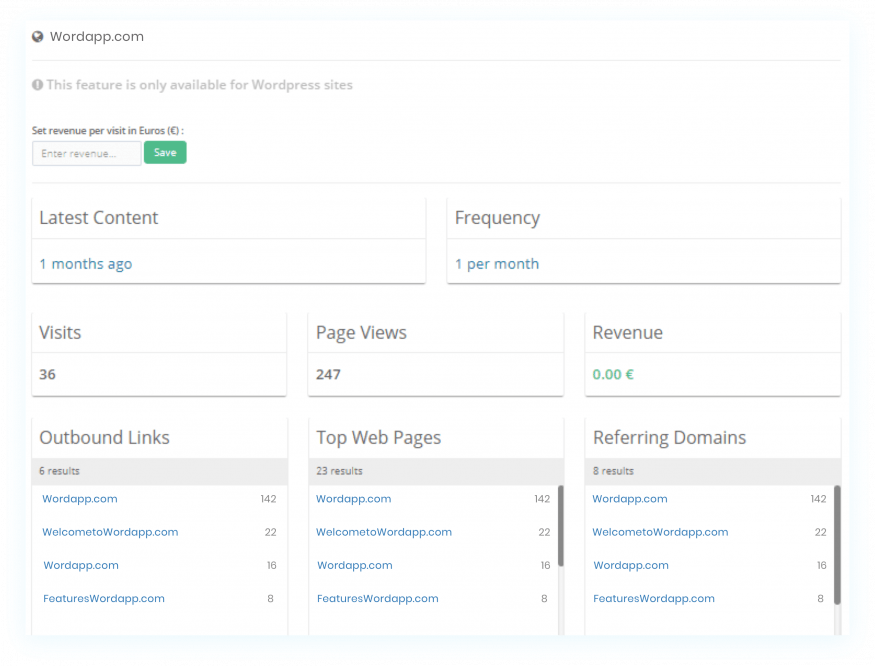This screenshot has height=666, width=875.
Task: Open the Wordapp.com link under Referring Domains
Action: 630,499
